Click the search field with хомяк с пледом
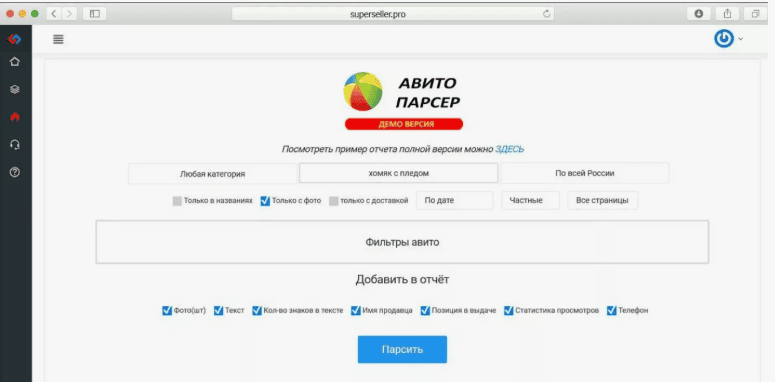 pyautogui.click(x=398, y=173)
